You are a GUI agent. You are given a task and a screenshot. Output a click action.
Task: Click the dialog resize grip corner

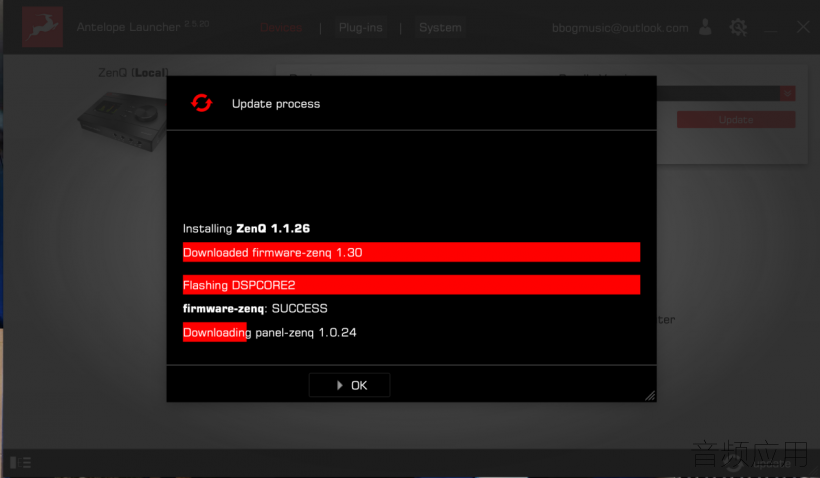[650, 396]
